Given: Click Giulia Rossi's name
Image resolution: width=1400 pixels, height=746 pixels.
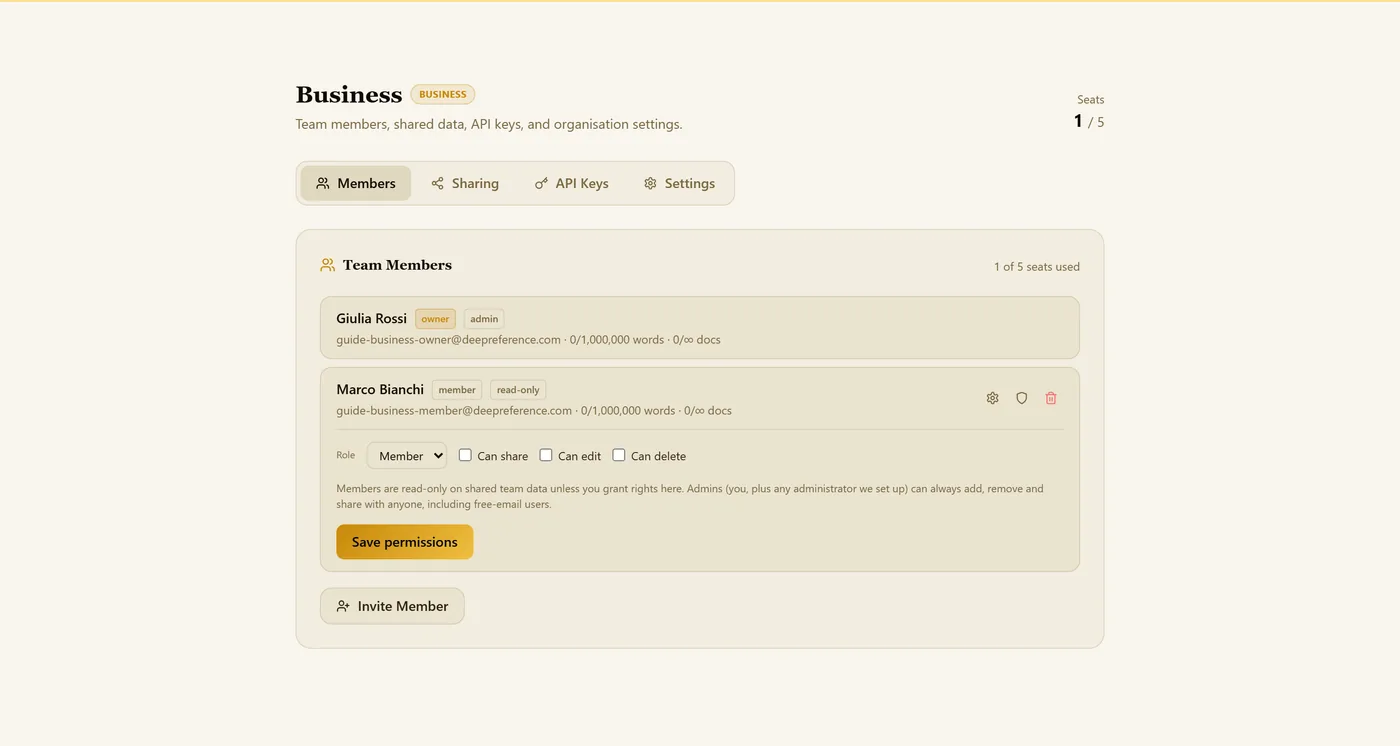Looking at the screenshot, I should point(371,318).
